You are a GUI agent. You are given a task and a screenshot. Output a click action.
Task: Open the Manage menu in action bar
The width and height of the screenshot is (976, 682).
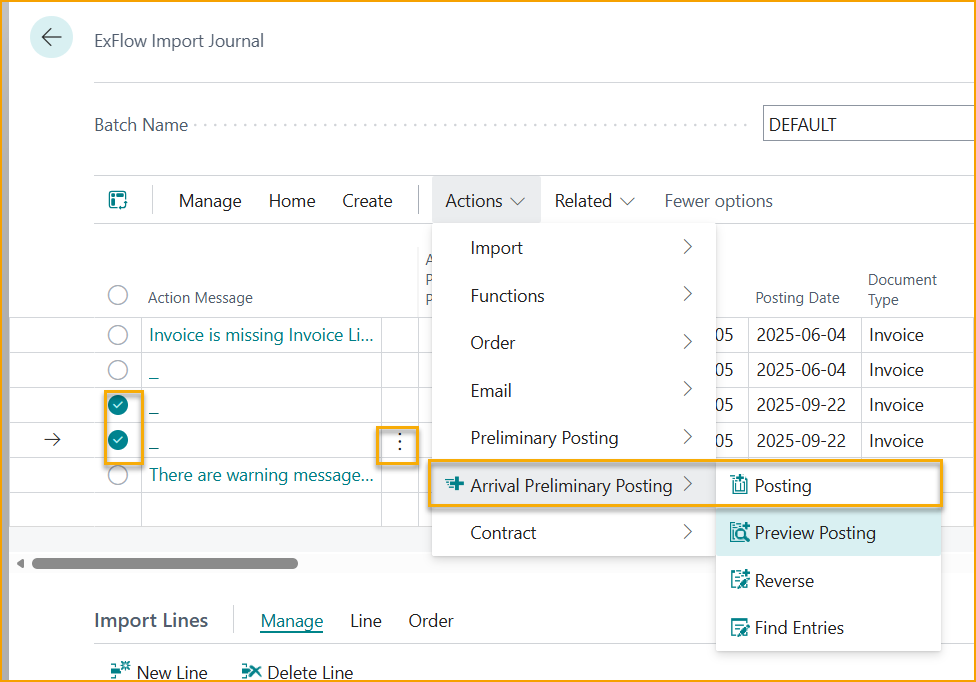(x=210, y=200)
